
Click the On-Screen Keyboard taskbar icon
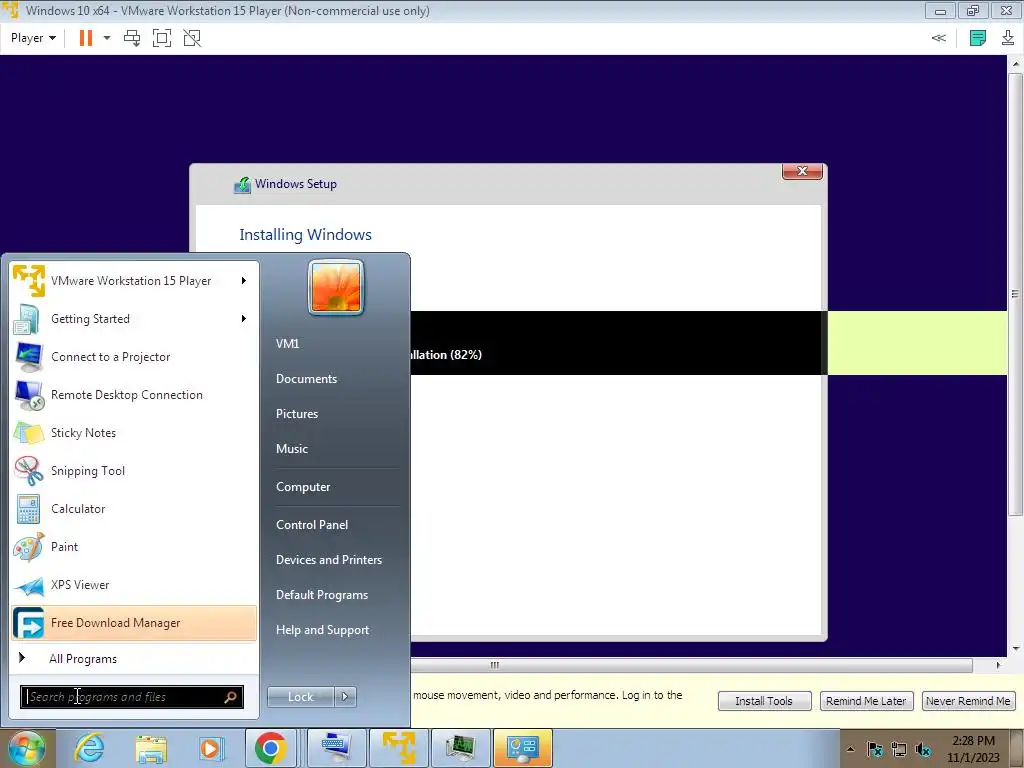coord(337,748)
